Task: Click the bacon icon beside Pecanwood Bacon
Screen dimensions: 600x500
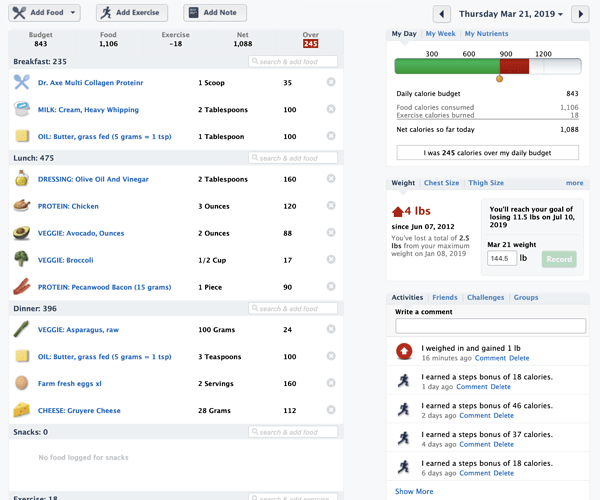Action: click(21, 286)
